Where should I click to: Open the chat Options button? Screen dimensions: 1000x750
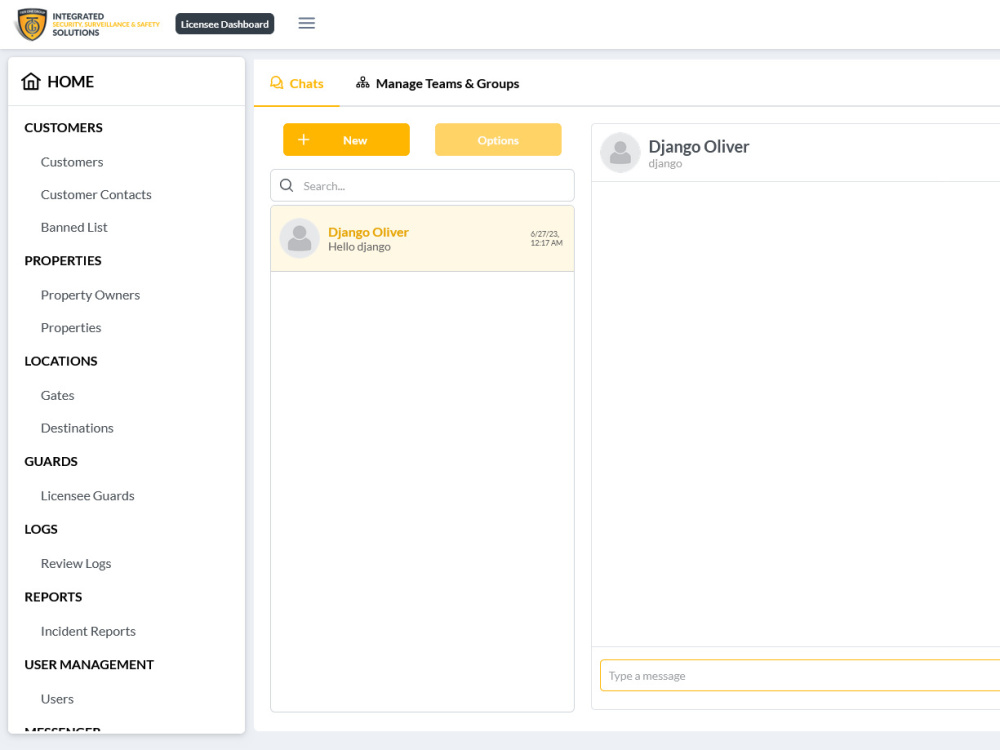click(x=498, y=140)
